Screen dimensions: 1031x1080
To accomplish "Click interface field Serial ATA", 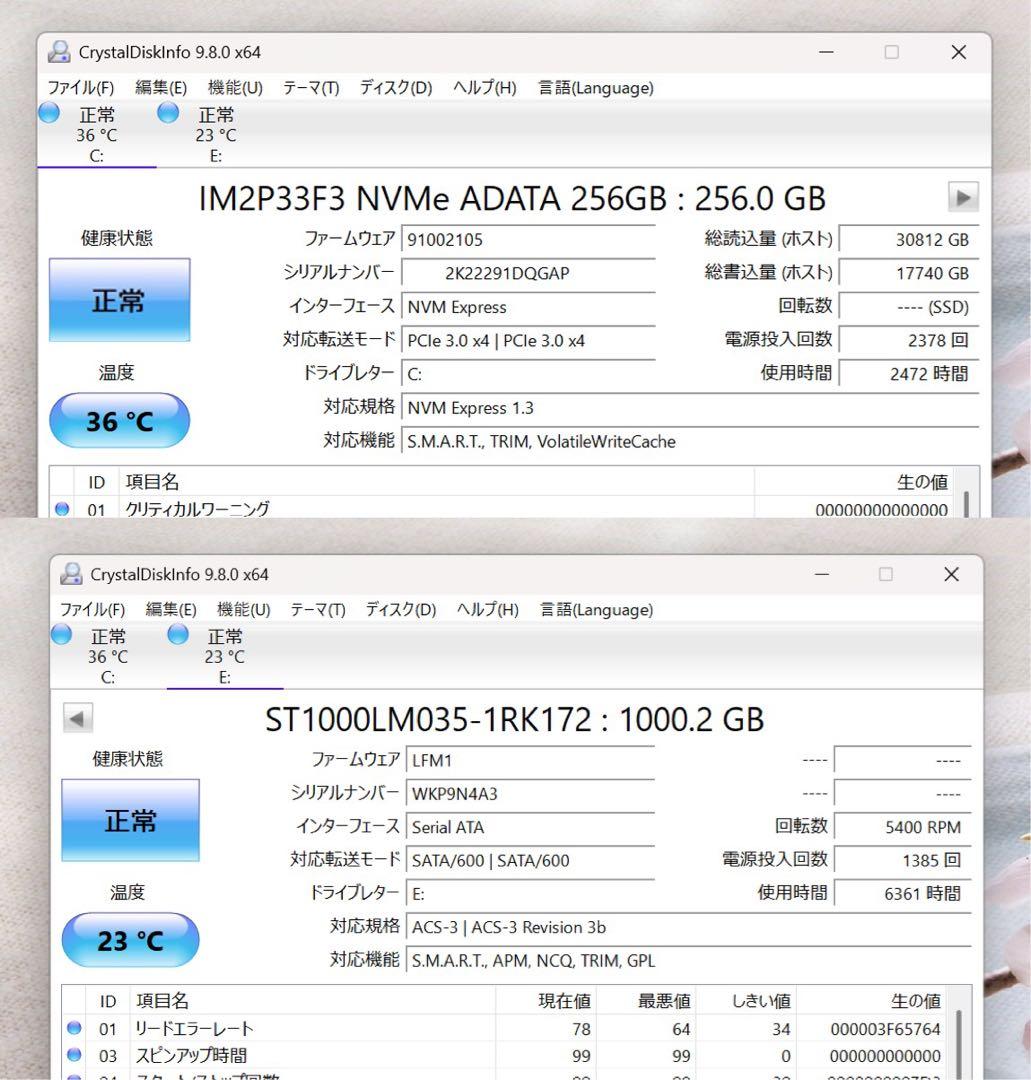I will 530,827.
